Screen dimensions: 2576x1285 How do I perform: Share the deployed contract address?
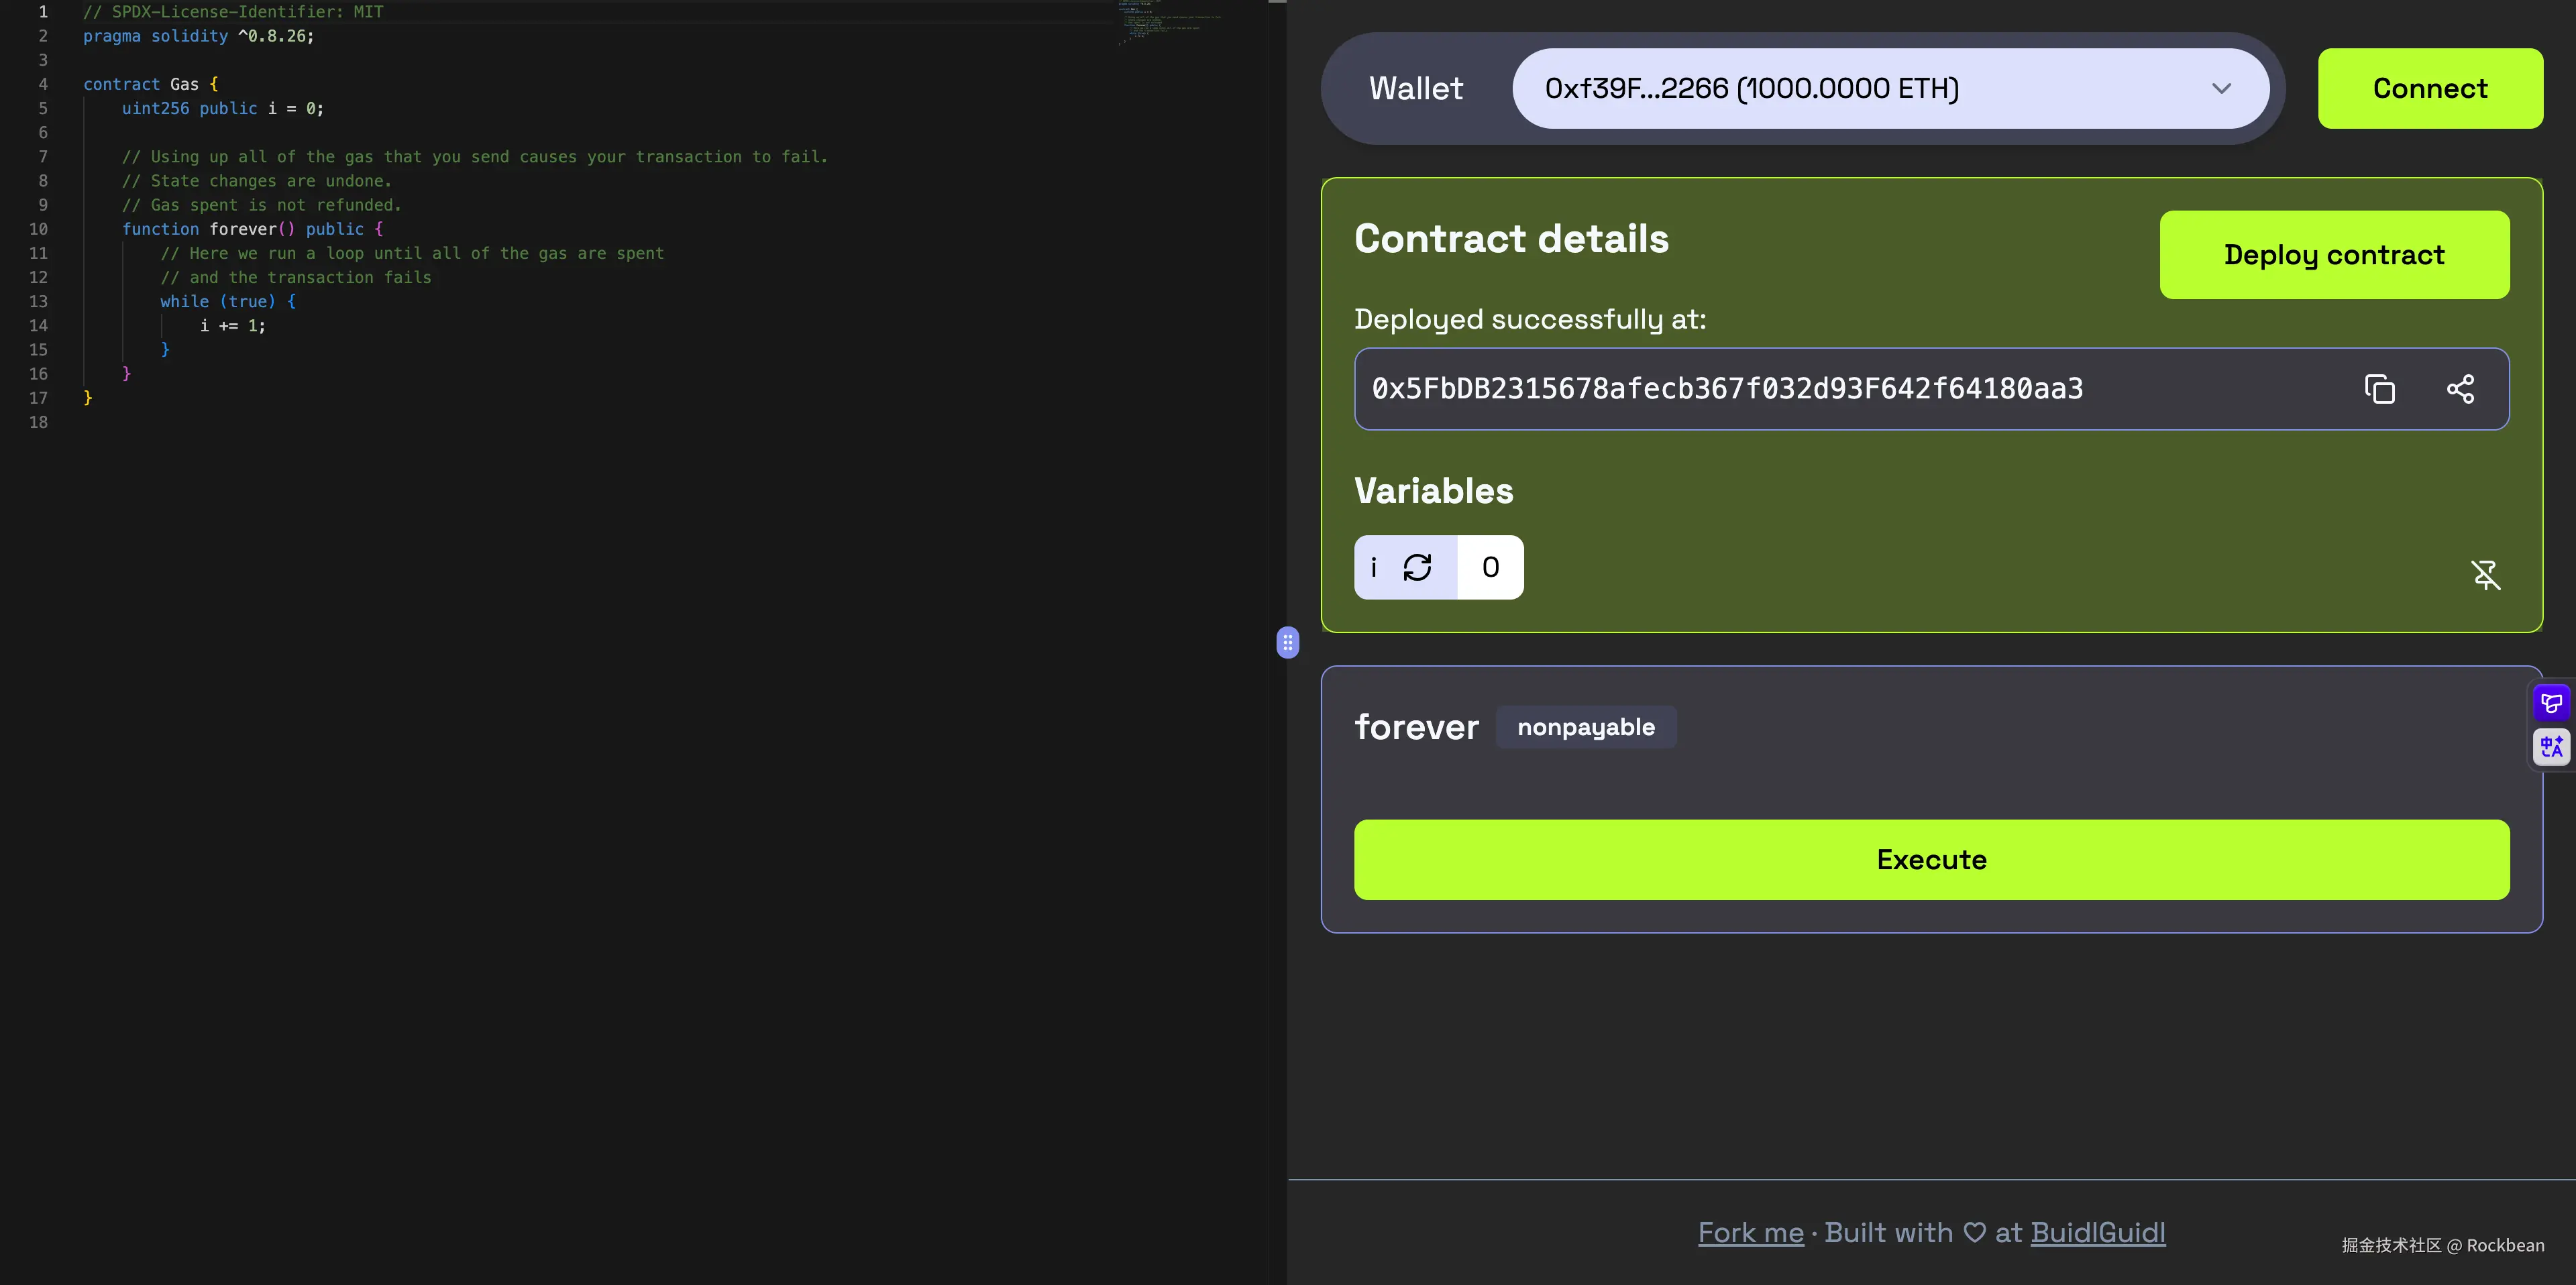(2460, 389)
